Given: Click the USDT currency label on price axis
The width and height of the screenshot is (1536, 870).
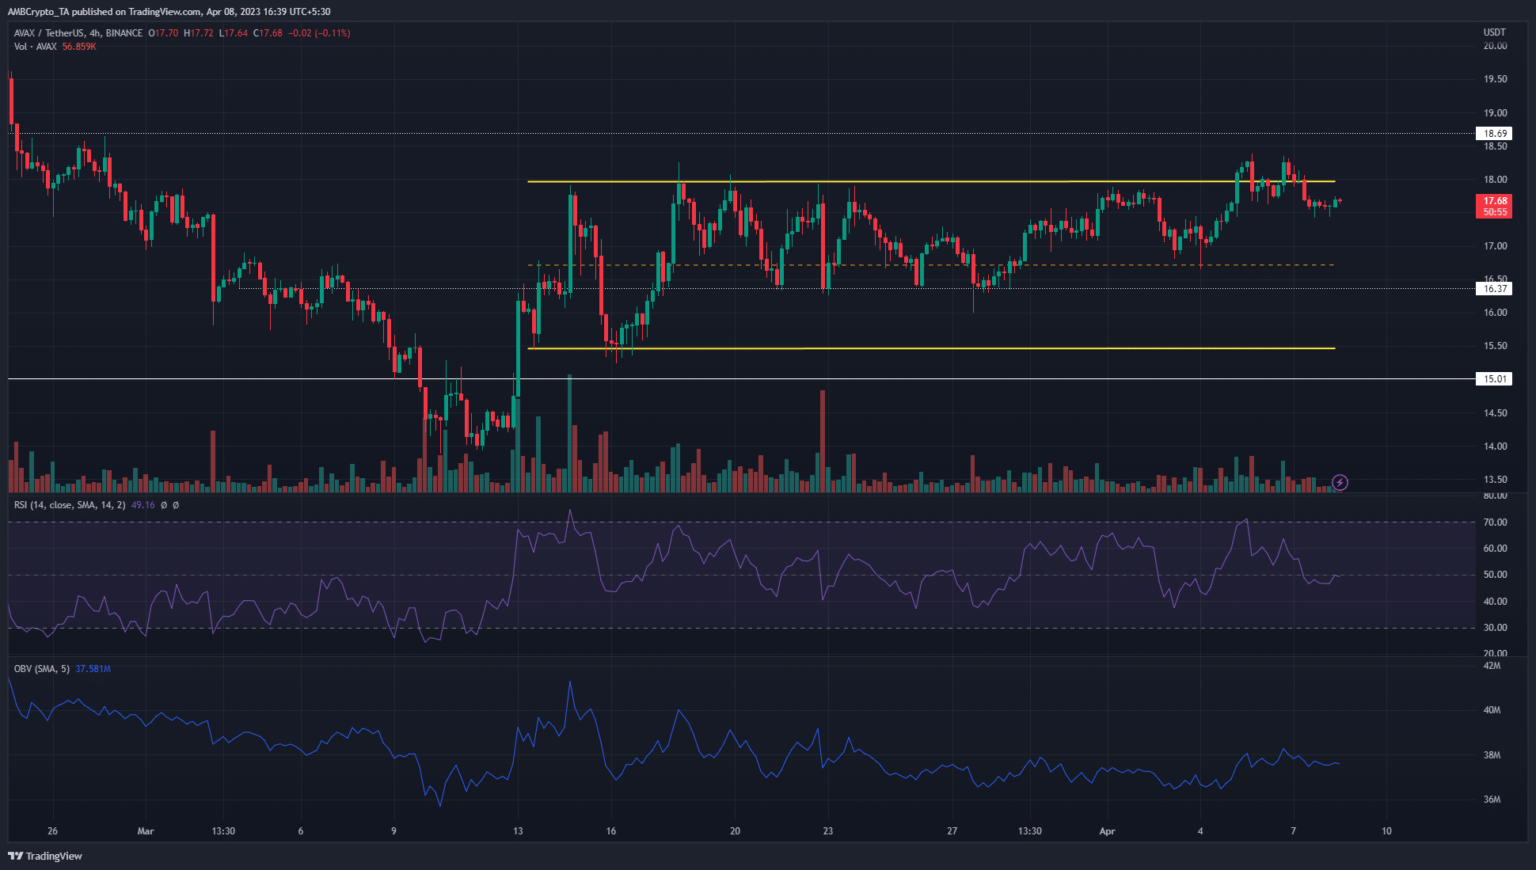Looking at the screenshot, I should (1494, 33).
